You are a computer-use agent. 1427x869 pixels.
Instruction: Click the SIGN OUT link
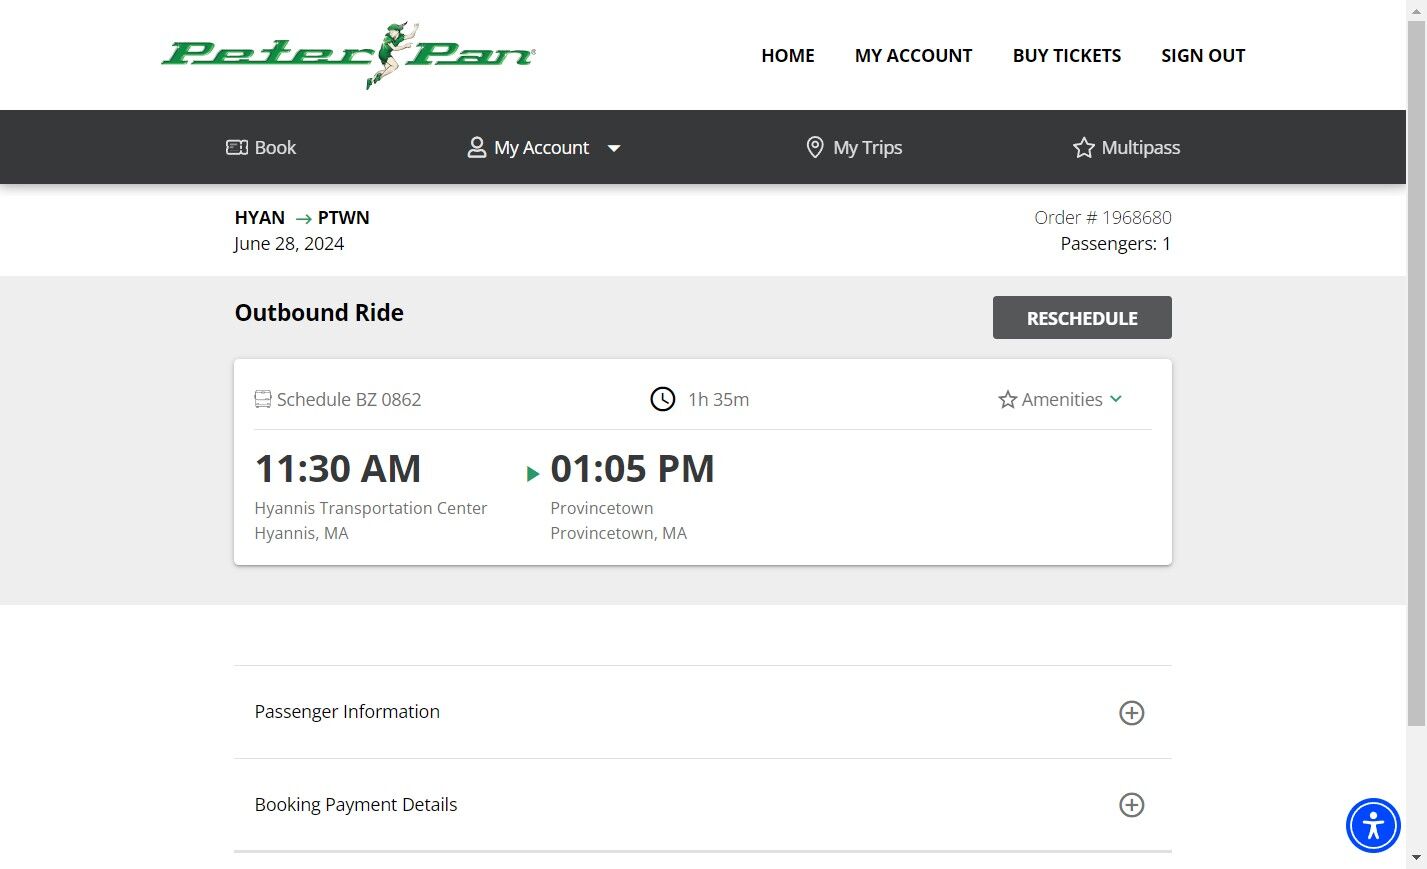pyautogui.click(x=1203, y=56)
